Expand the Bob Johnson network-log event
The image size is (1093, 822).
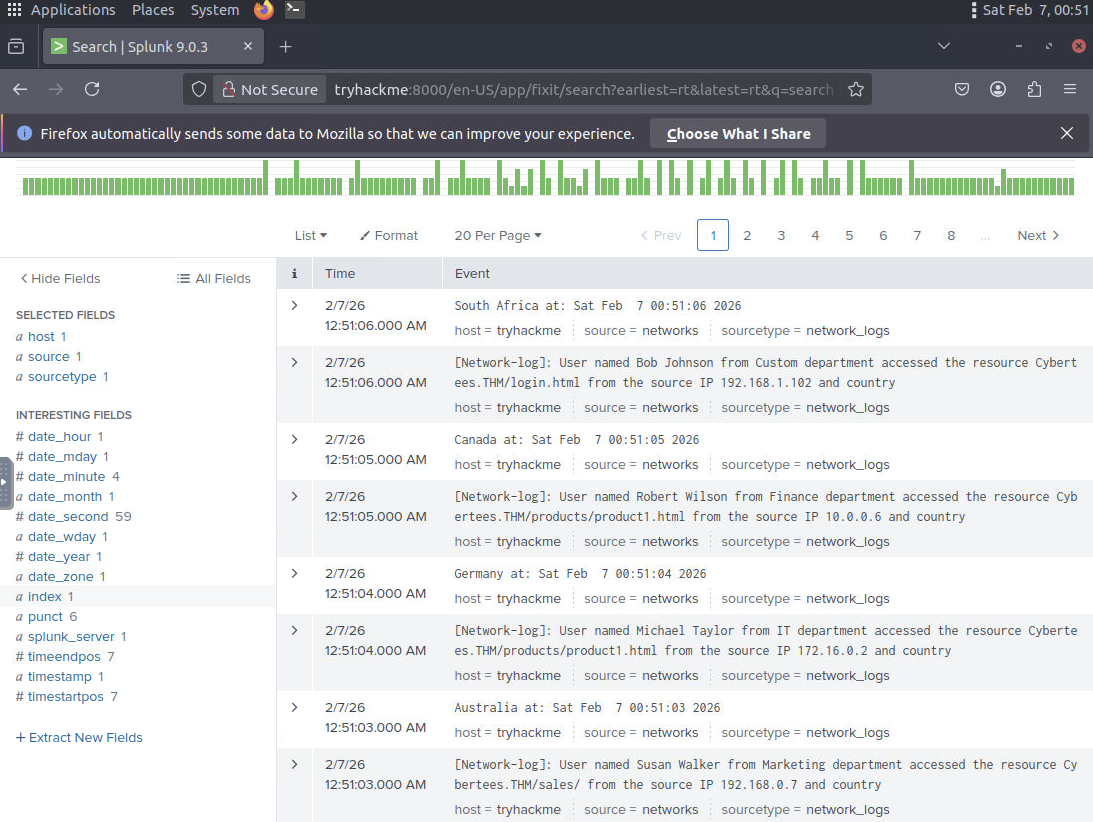294,362
